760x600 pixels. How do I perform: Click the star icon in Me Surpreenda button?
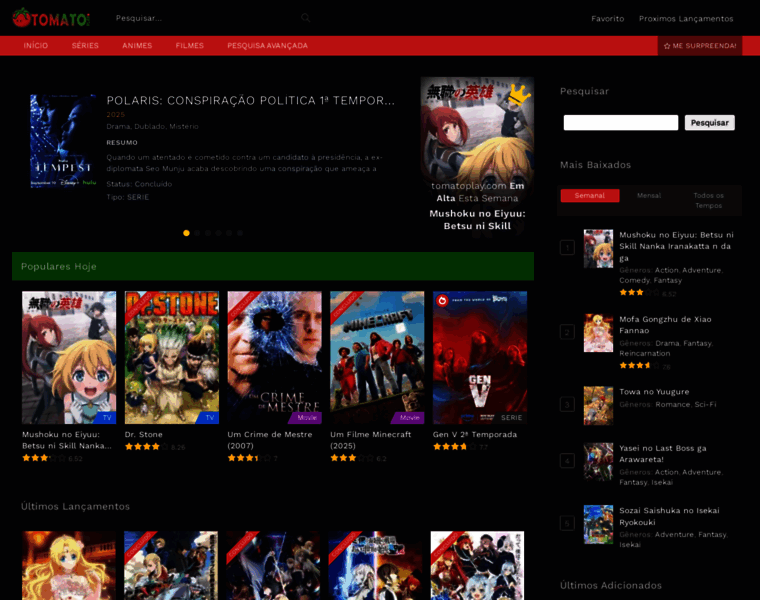pos(667,46)
